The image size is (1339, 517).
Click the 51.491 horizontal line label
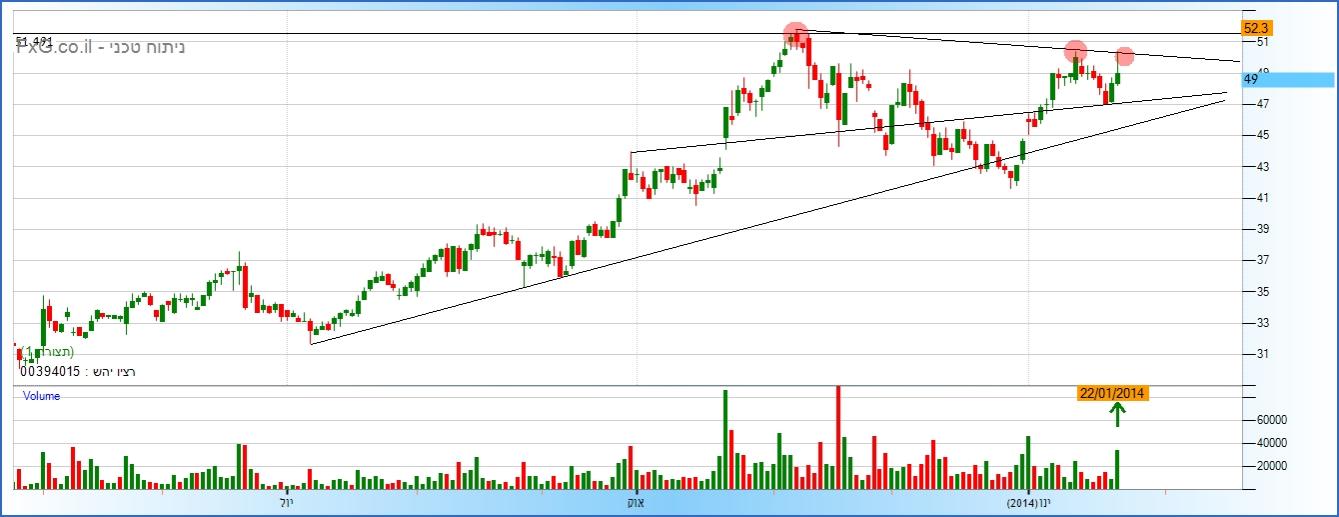pyautogui.click(x=34, y=39)
